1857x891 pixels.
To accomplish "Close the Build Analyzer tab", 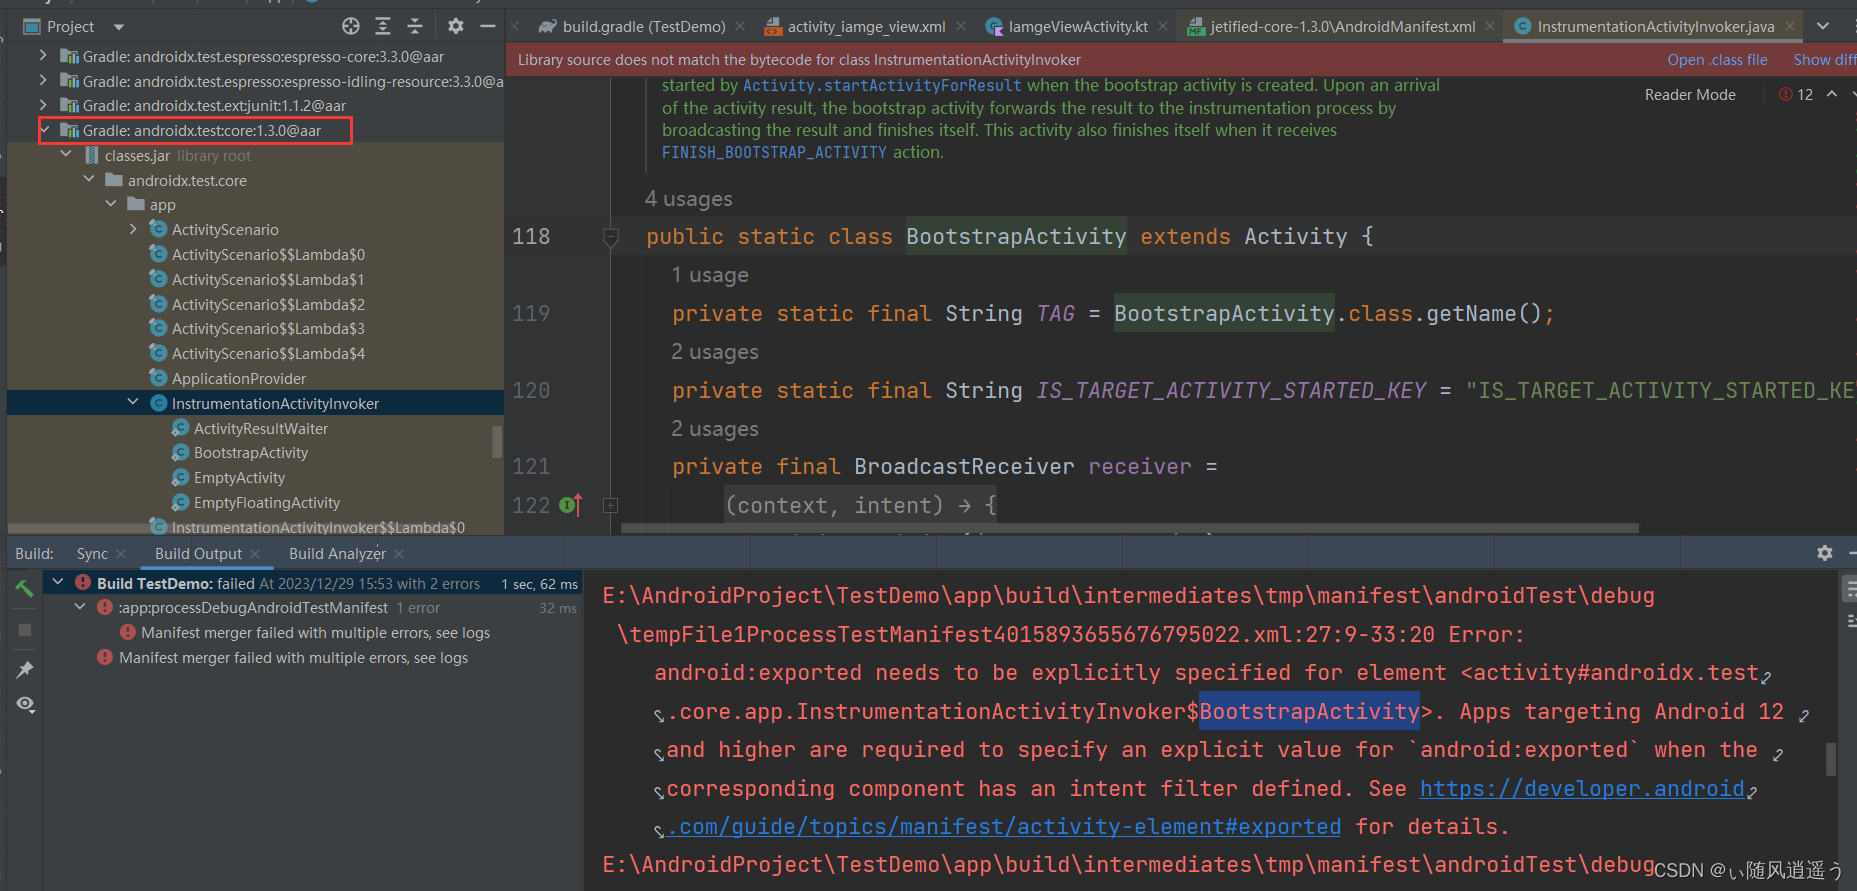I will coord(399,554).
